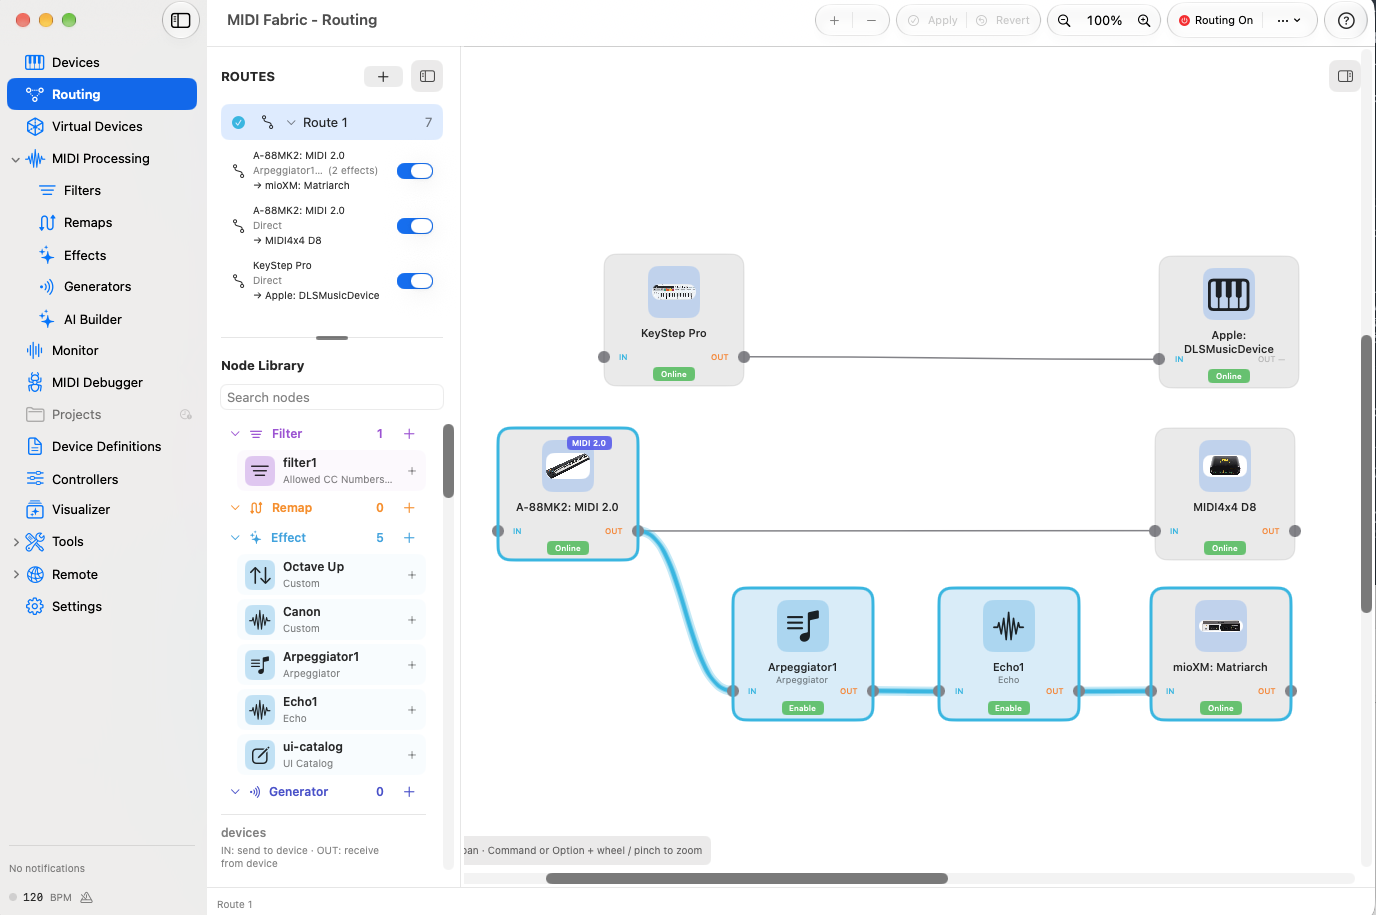The image size is (1376, 915).
Task: Disable the A-88MK2 to MIDI4x4 D8 route
Action: 415,226
